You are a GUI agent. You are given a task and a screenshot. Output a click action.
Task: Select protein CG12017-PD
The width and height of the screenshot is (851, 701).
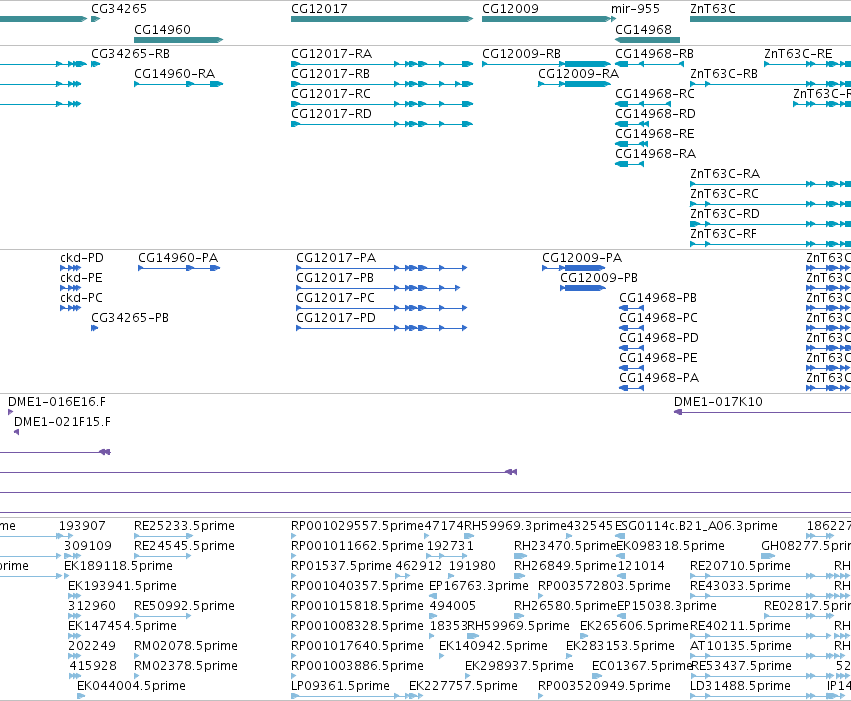[x=335, y=318]
